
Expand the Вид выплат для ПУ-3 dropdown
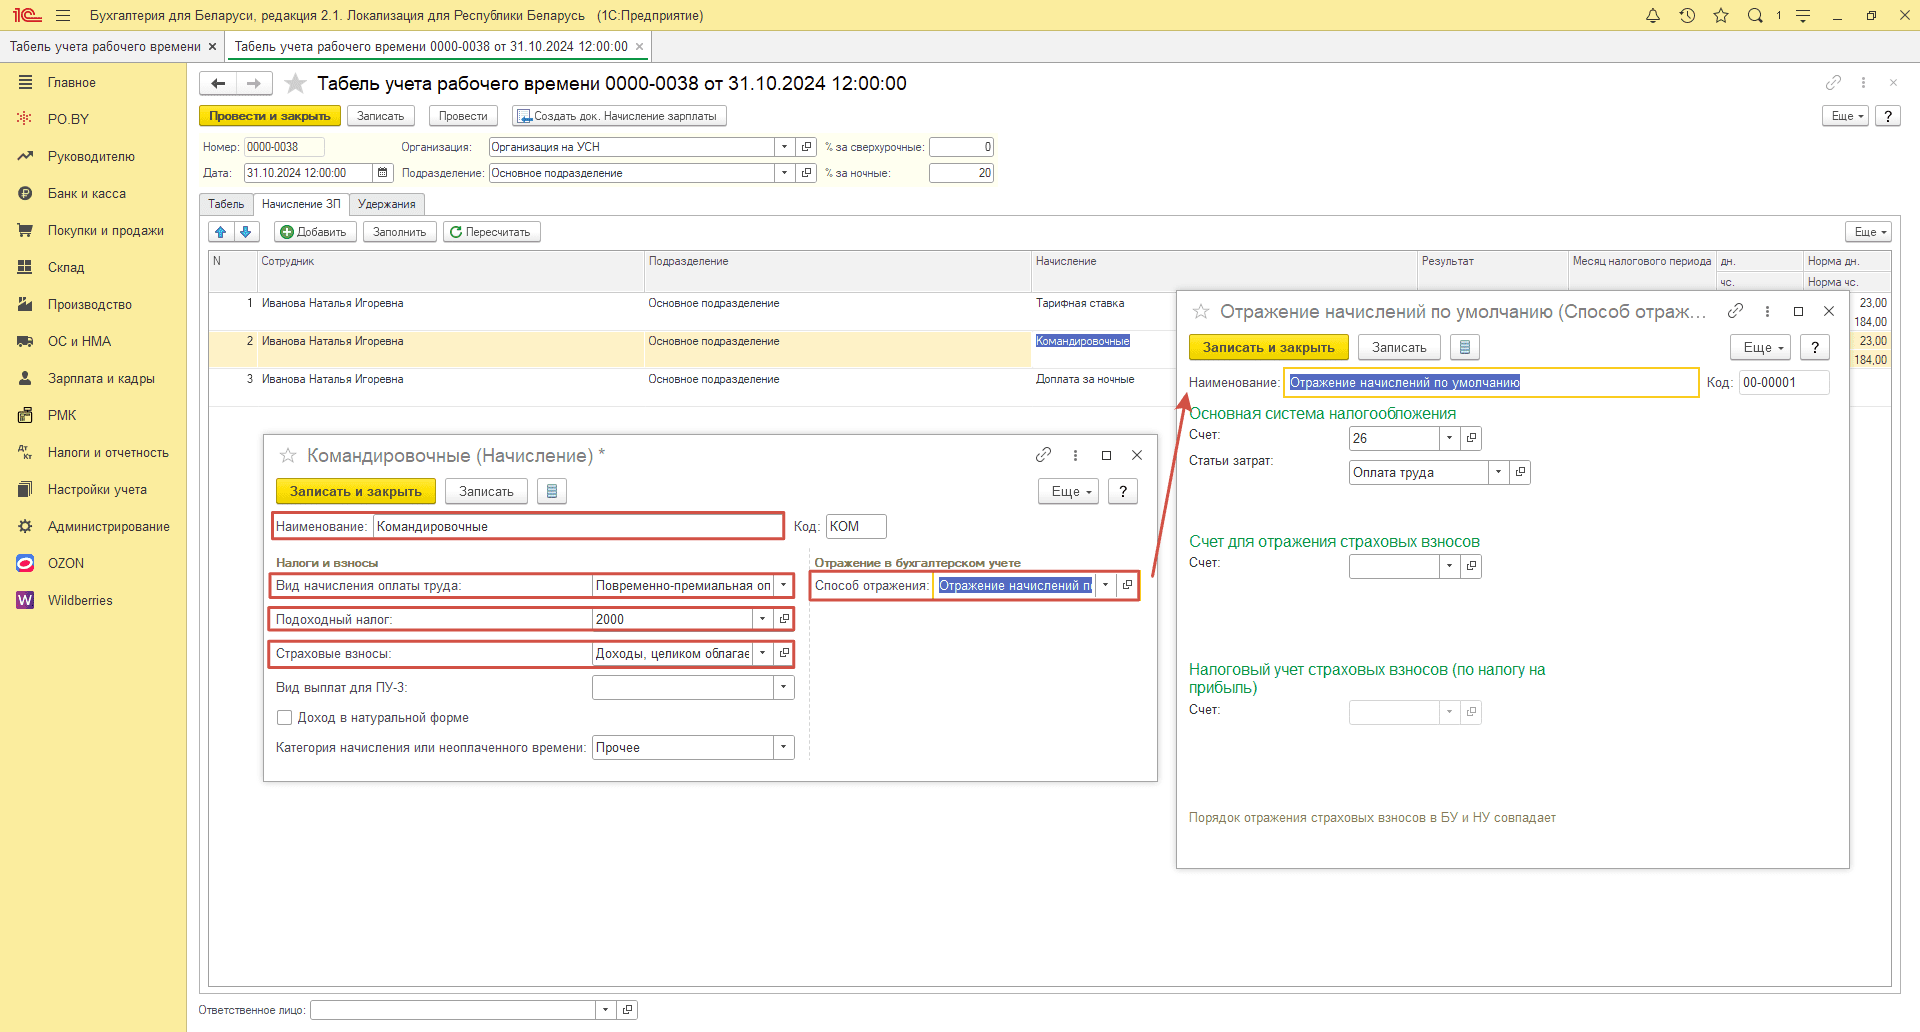[784, 687]
